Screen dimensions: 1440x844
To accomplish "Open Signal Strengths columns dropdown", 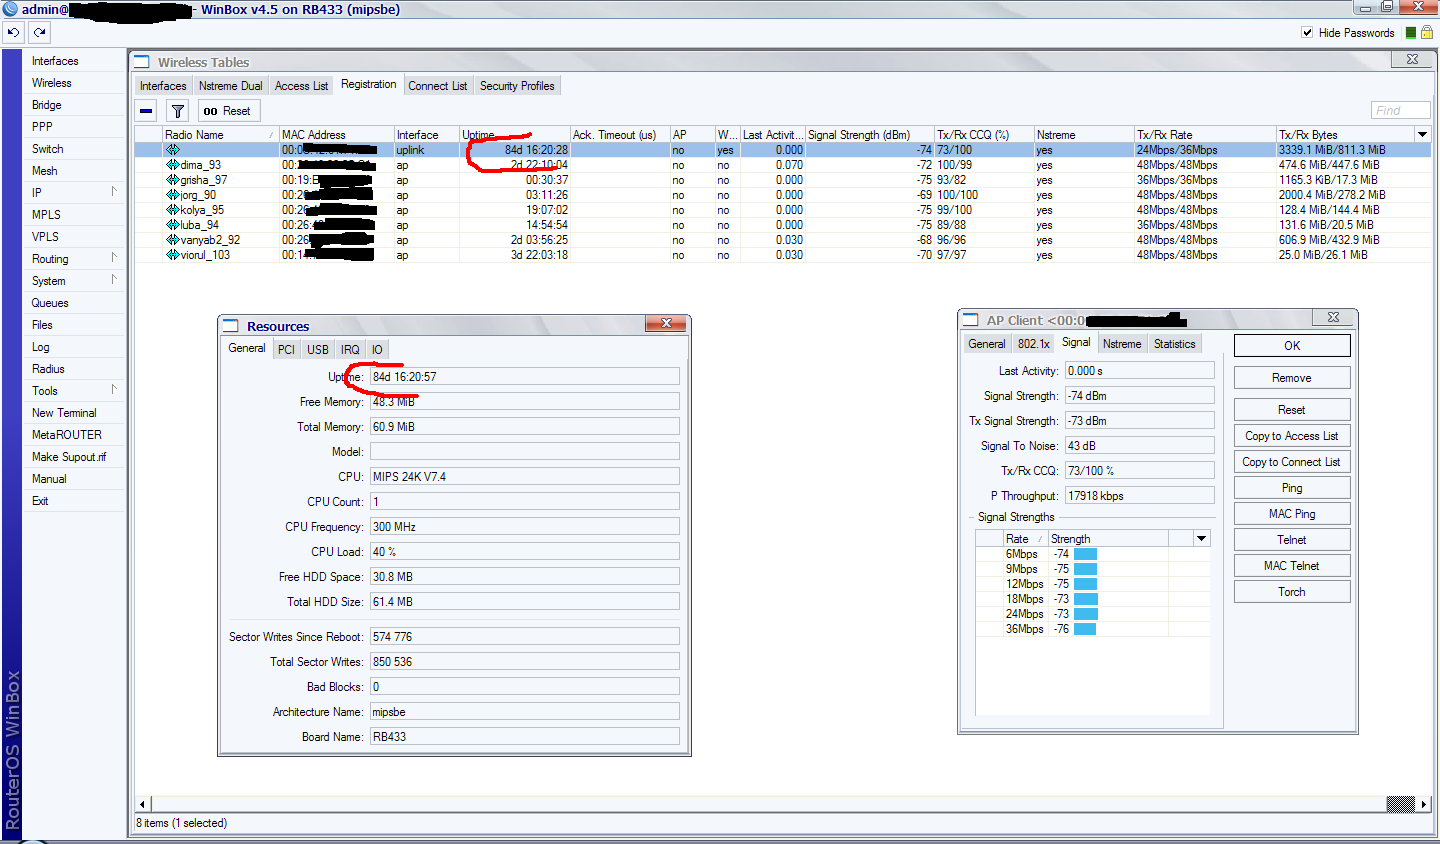I will click(x=1202, y=539).
